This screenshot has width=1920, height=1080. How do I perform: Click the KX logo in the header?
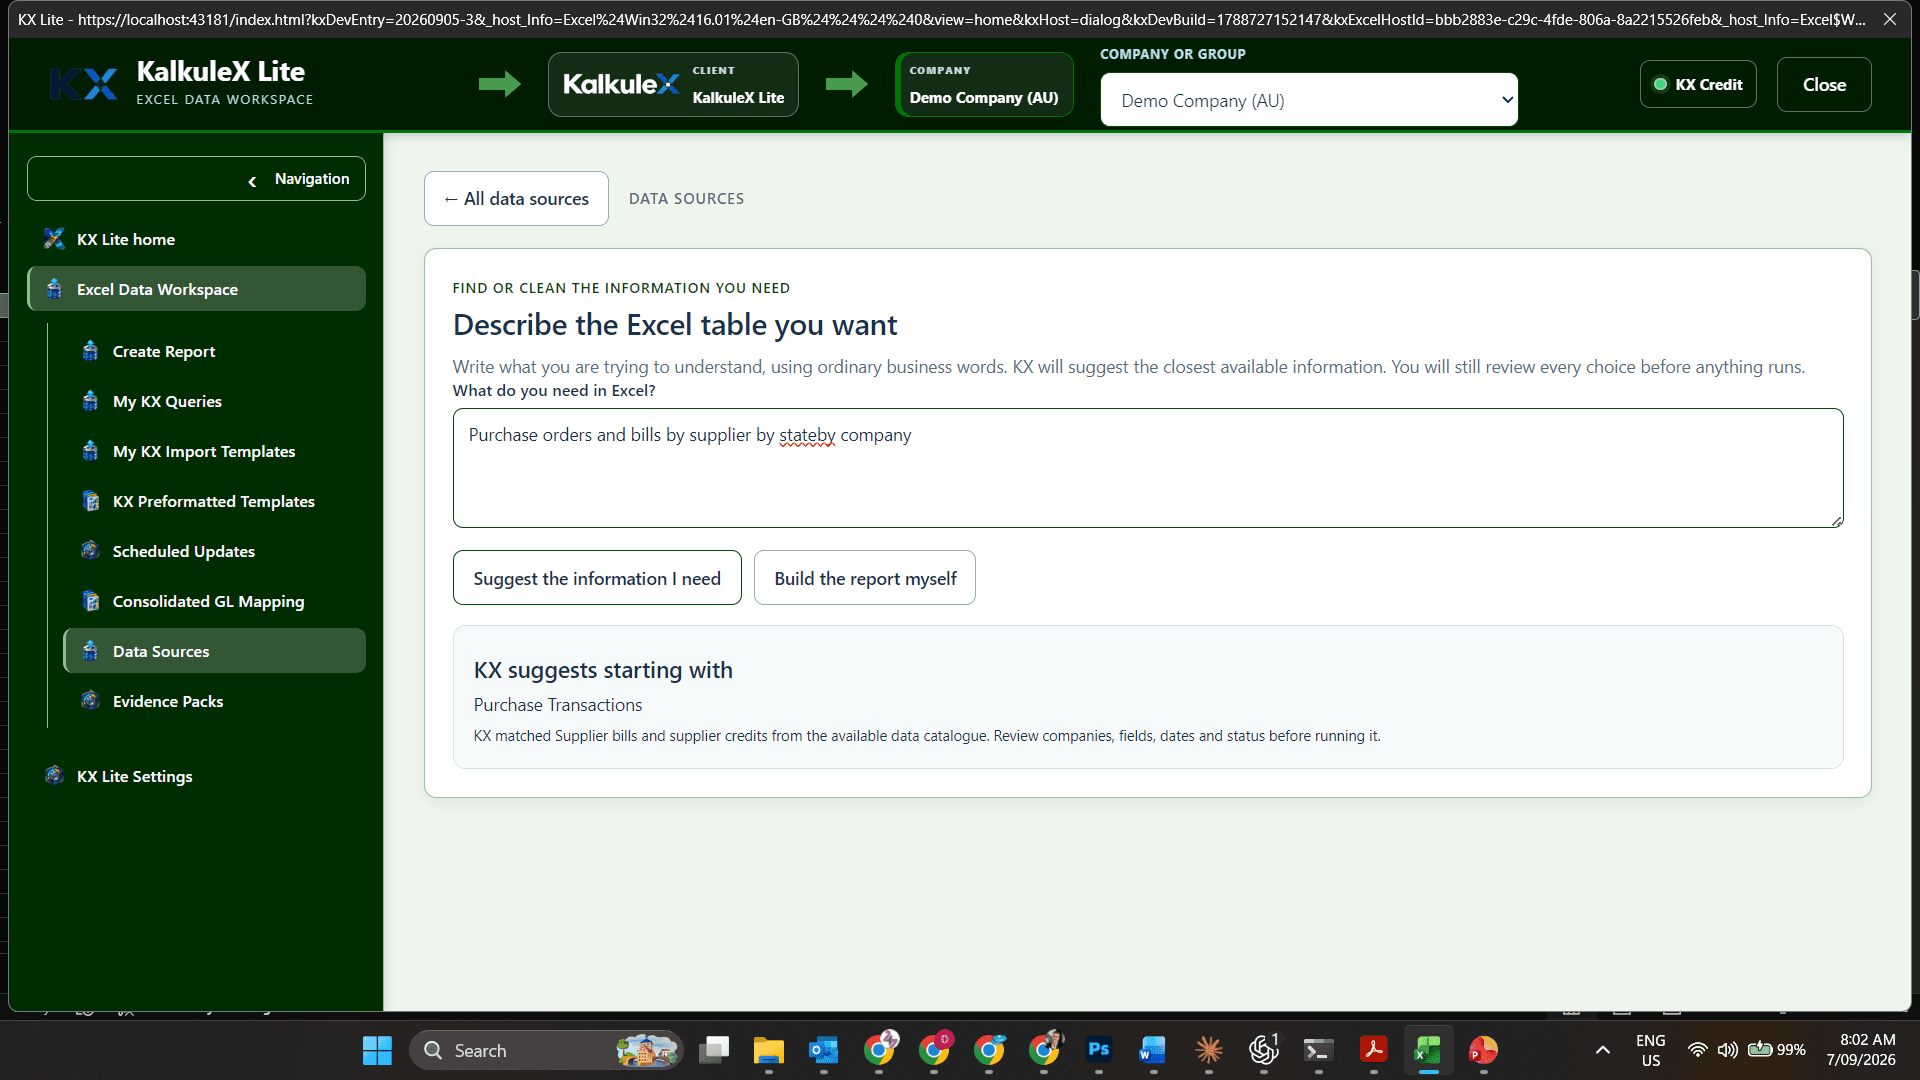(x=84, y=84)
